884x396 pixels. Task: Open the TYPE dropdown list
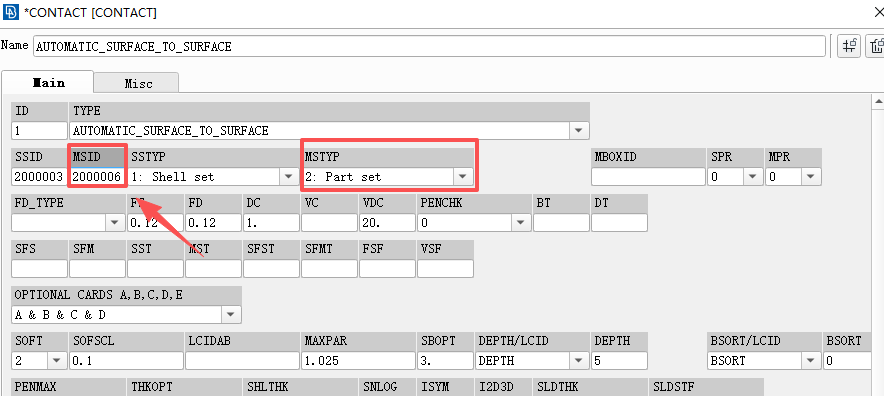tap(578, 131)
